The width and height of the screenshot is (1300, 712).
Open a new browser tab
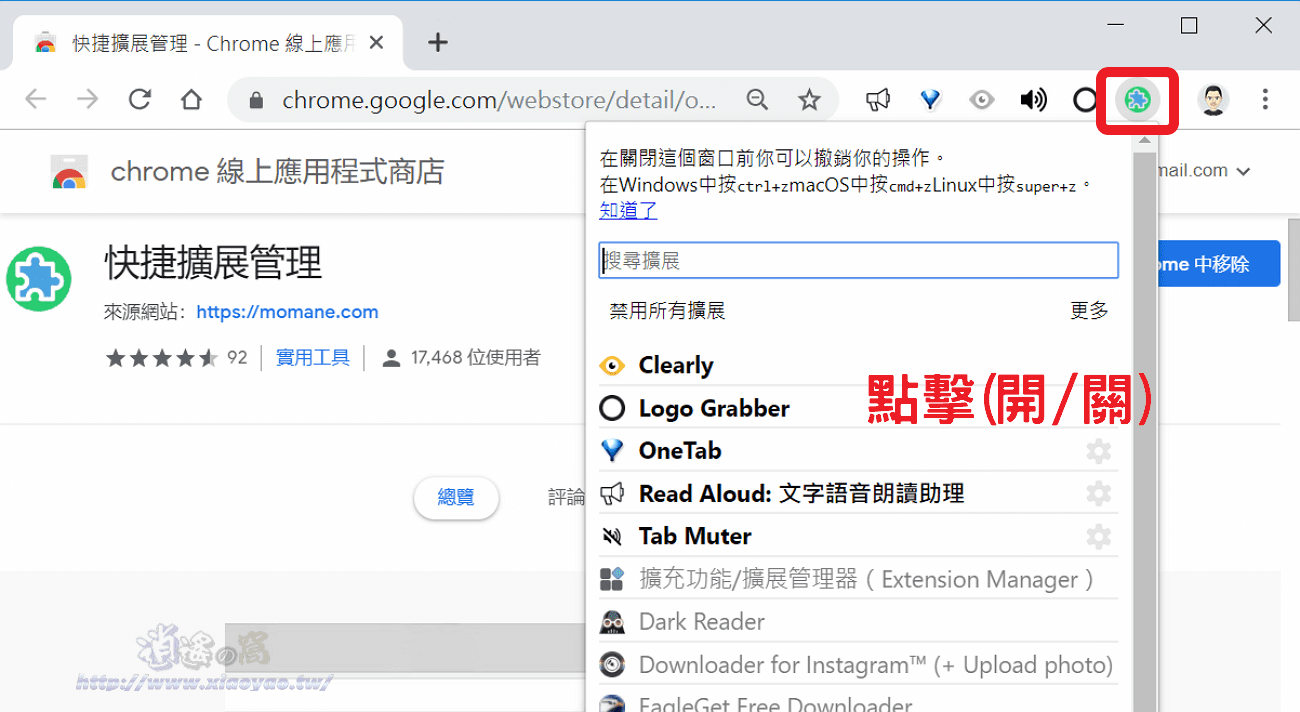click(437, 43)
